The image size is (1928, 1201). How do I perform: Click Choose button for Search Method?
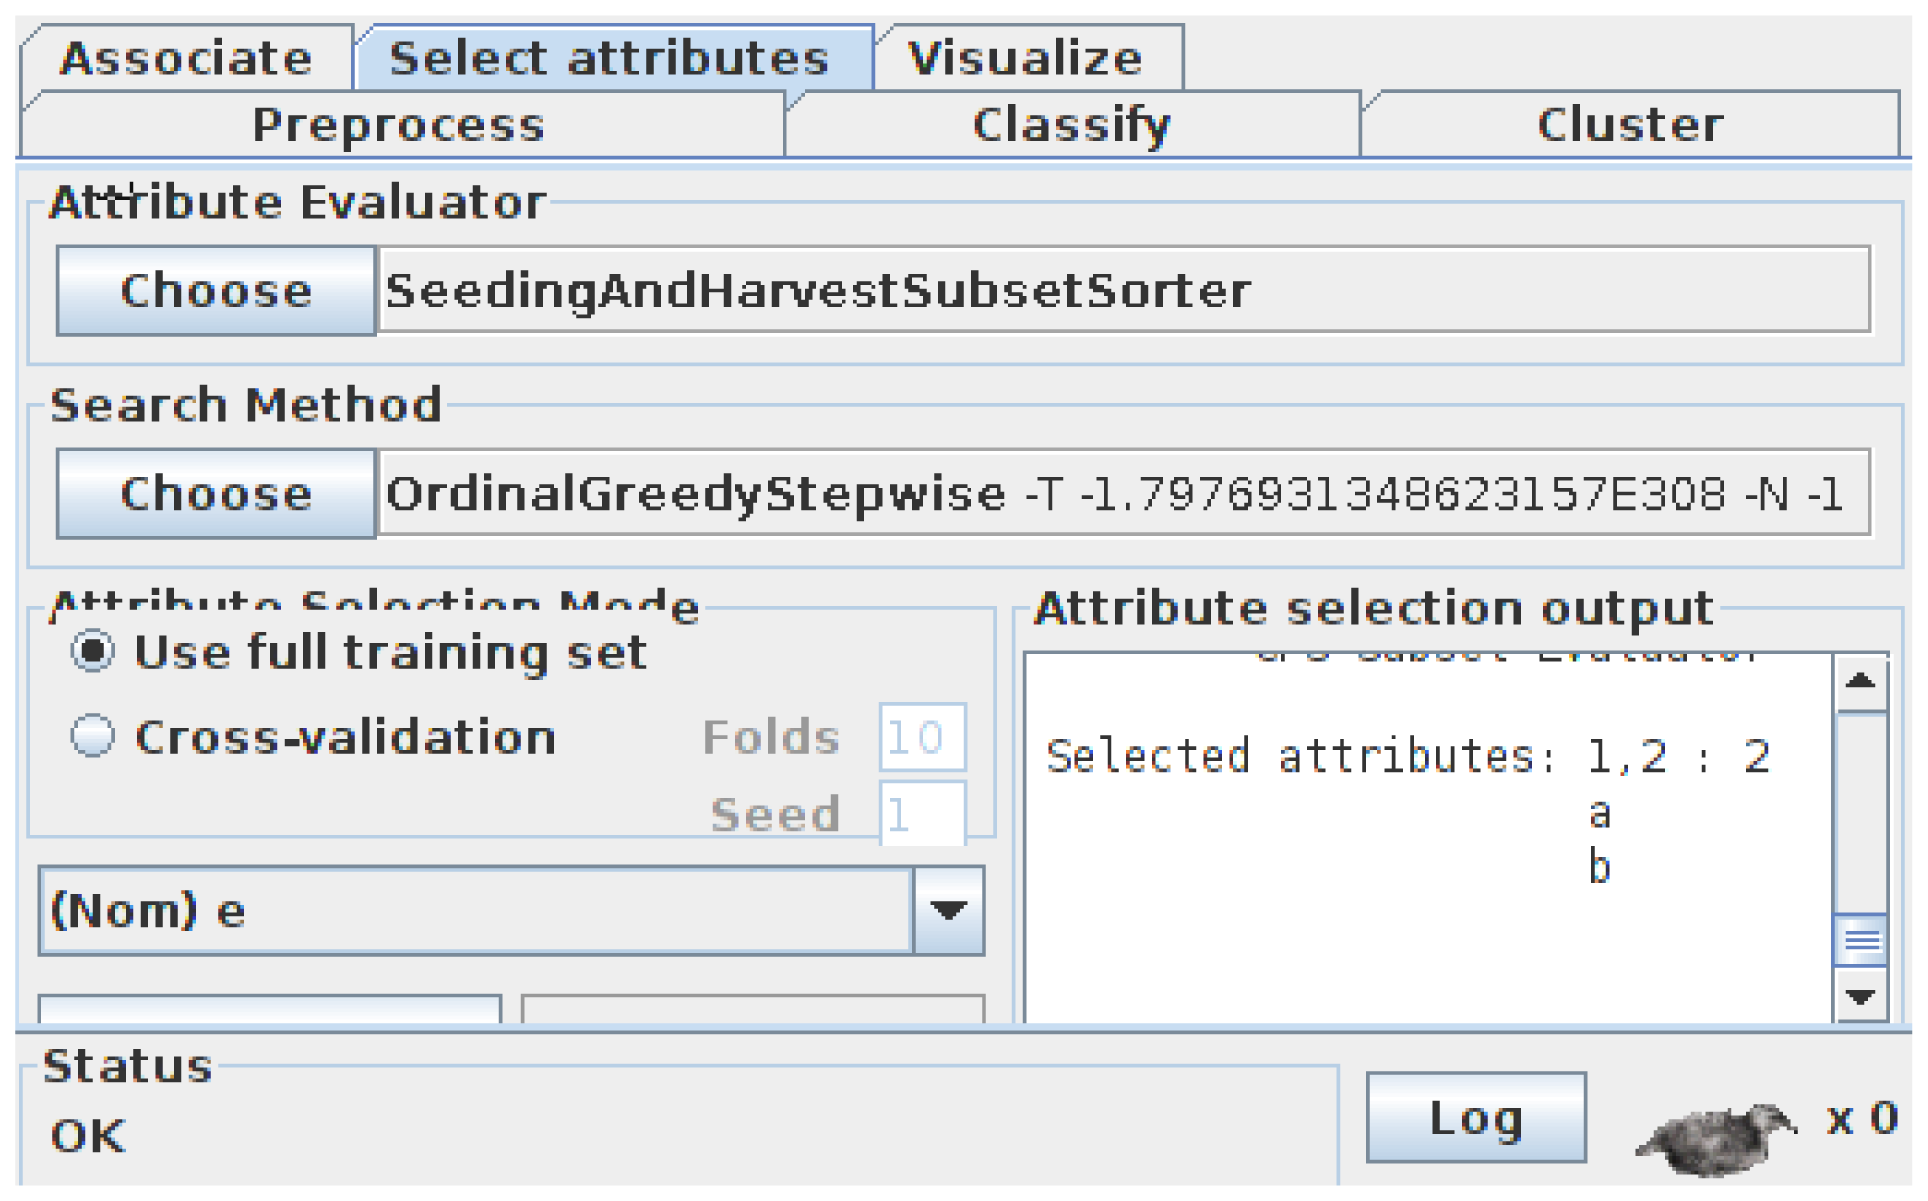click(x=216, y=494)
